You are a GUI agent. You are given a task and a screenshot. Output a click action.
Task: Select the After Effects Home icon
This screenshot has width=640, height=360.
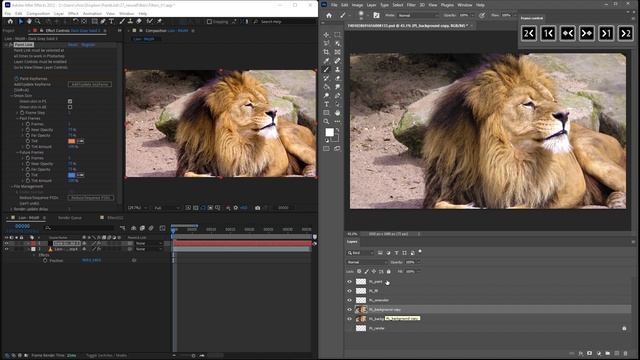[10, 22]
